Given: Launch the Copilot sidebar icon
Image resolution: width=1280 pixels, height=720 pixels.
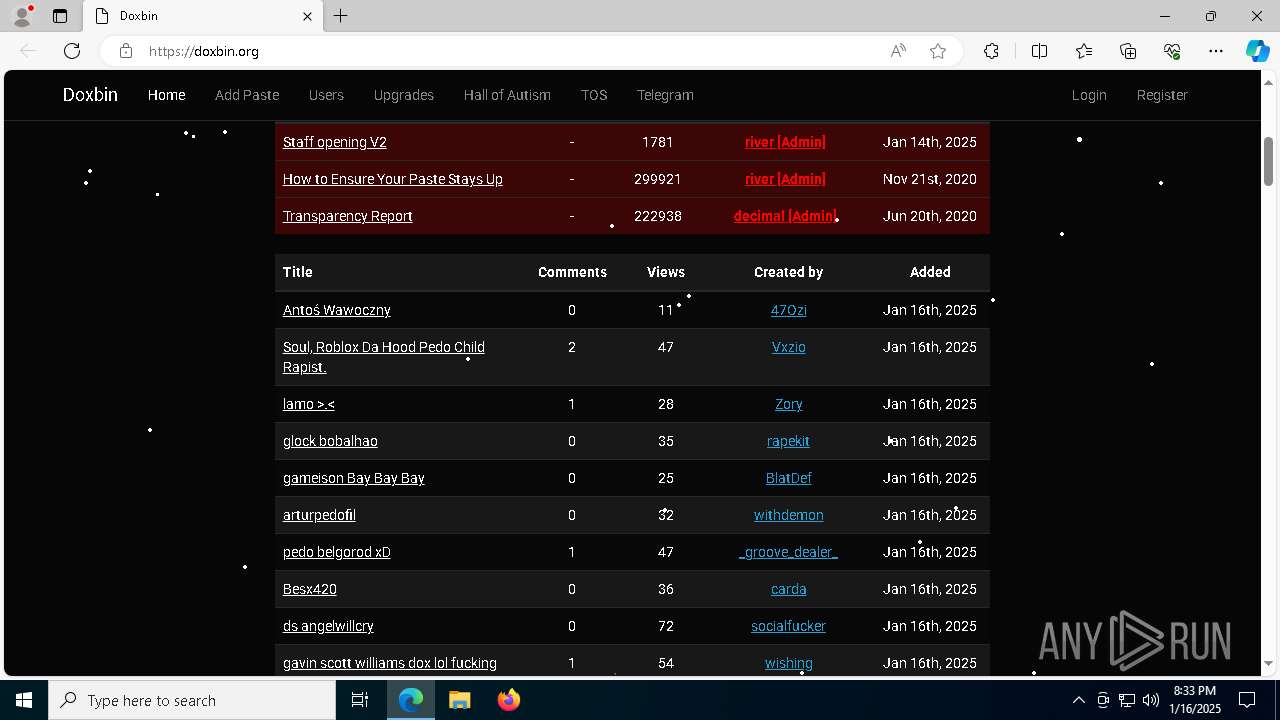Looking at the screenshot, I should pos(1257,51).
